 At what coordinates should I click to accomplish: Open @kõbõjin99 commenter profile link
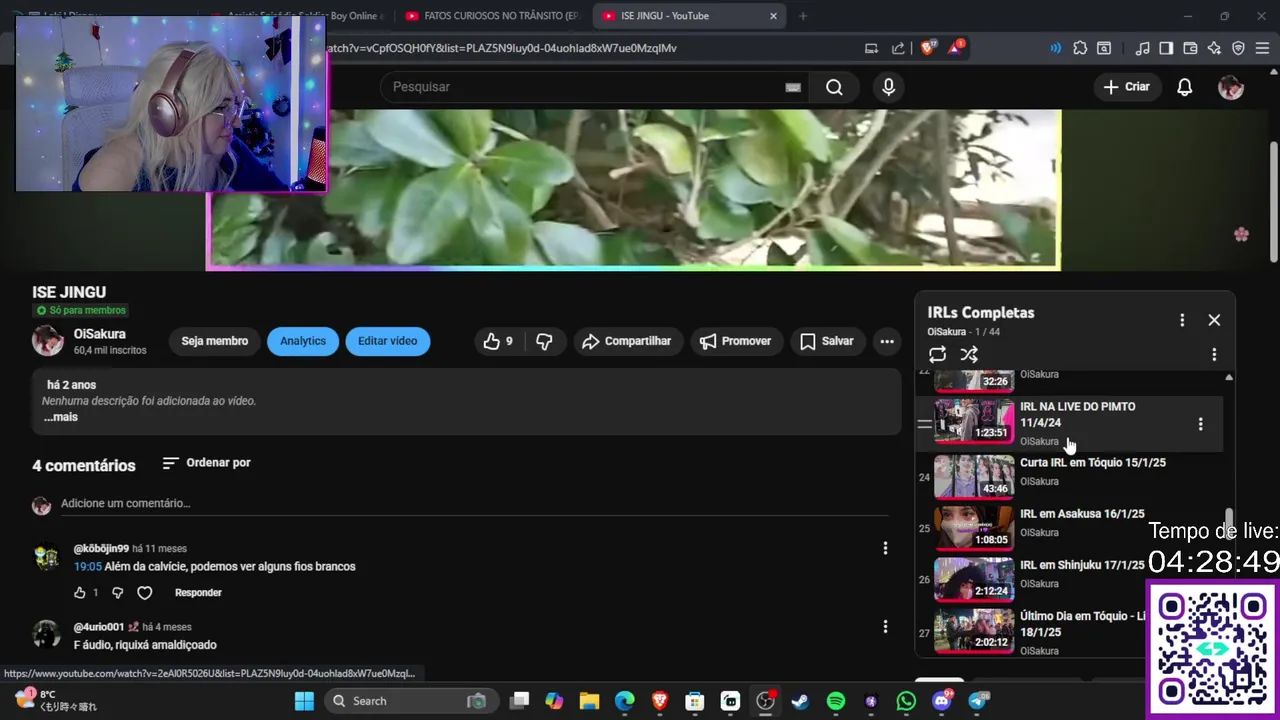[x=101, y=549]
